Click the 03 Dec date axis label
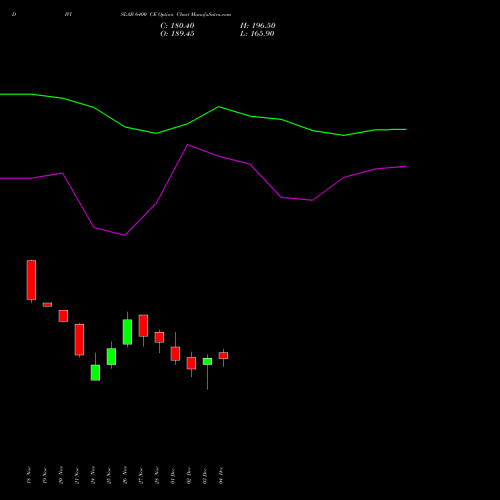Viewport: 500px width, 500px height. (205, 475)
